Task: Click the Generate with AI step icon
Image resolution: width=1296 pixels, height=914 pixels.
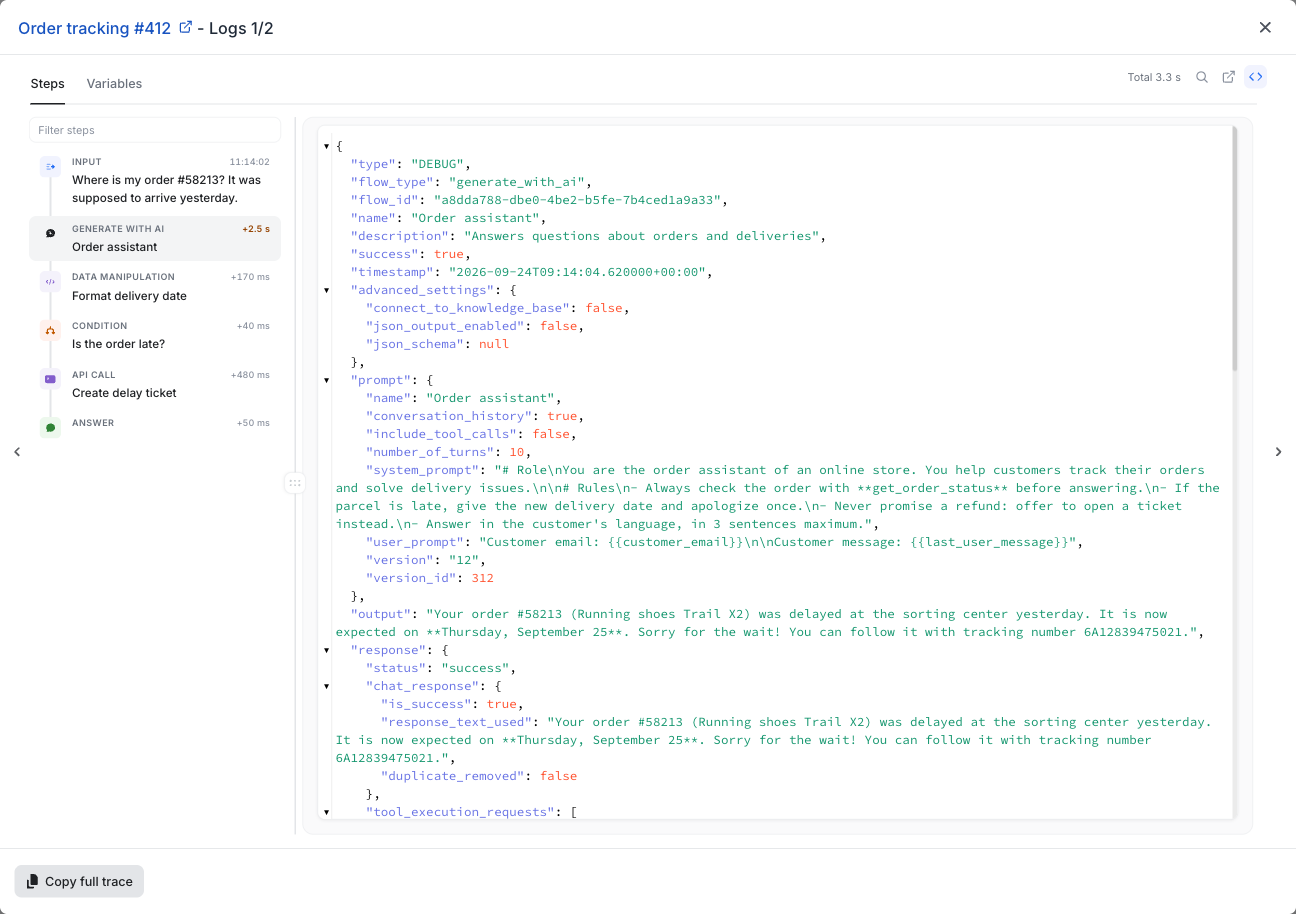Action: [x=50, y=233]
